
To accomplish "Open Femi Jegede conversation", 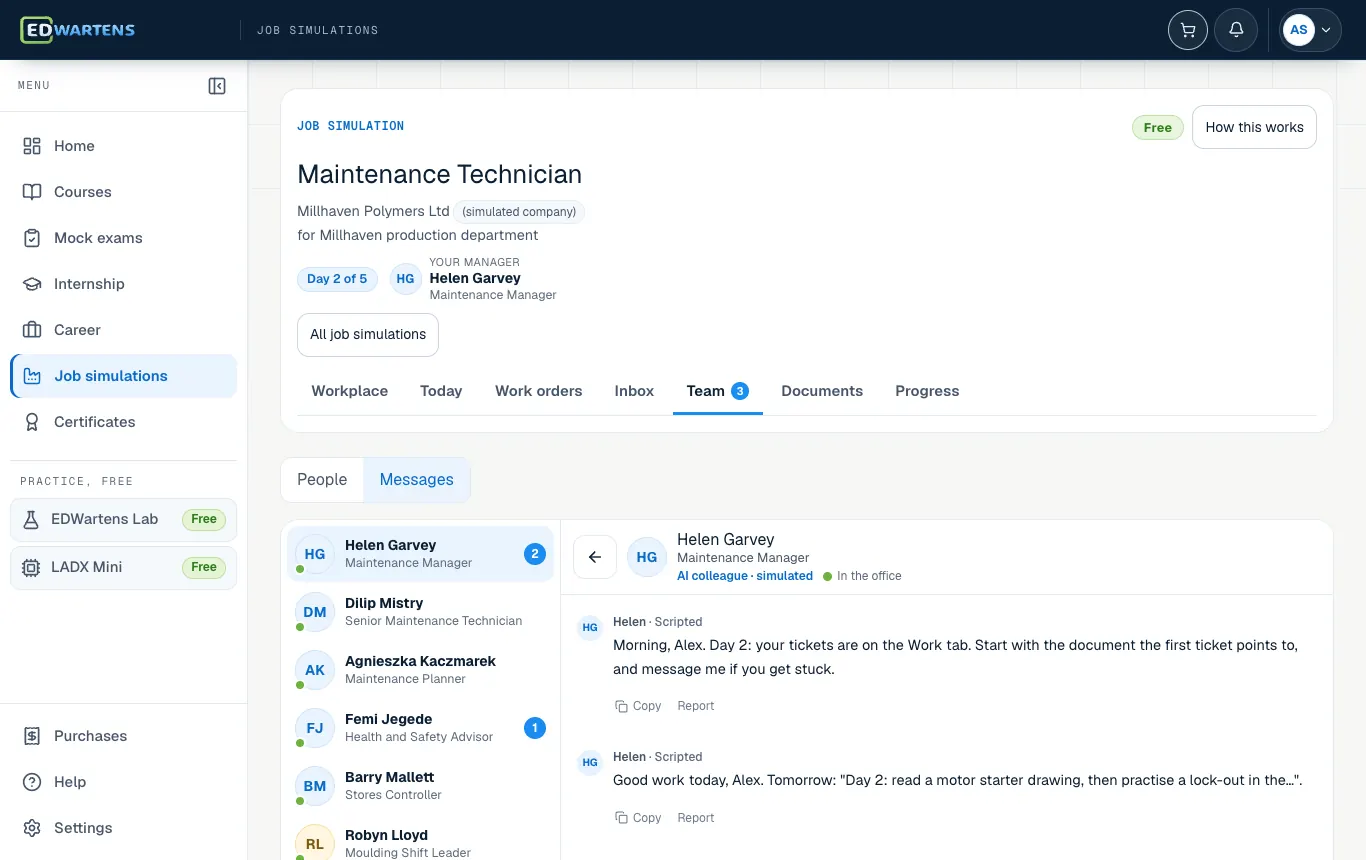I will (x=420, y=728).
